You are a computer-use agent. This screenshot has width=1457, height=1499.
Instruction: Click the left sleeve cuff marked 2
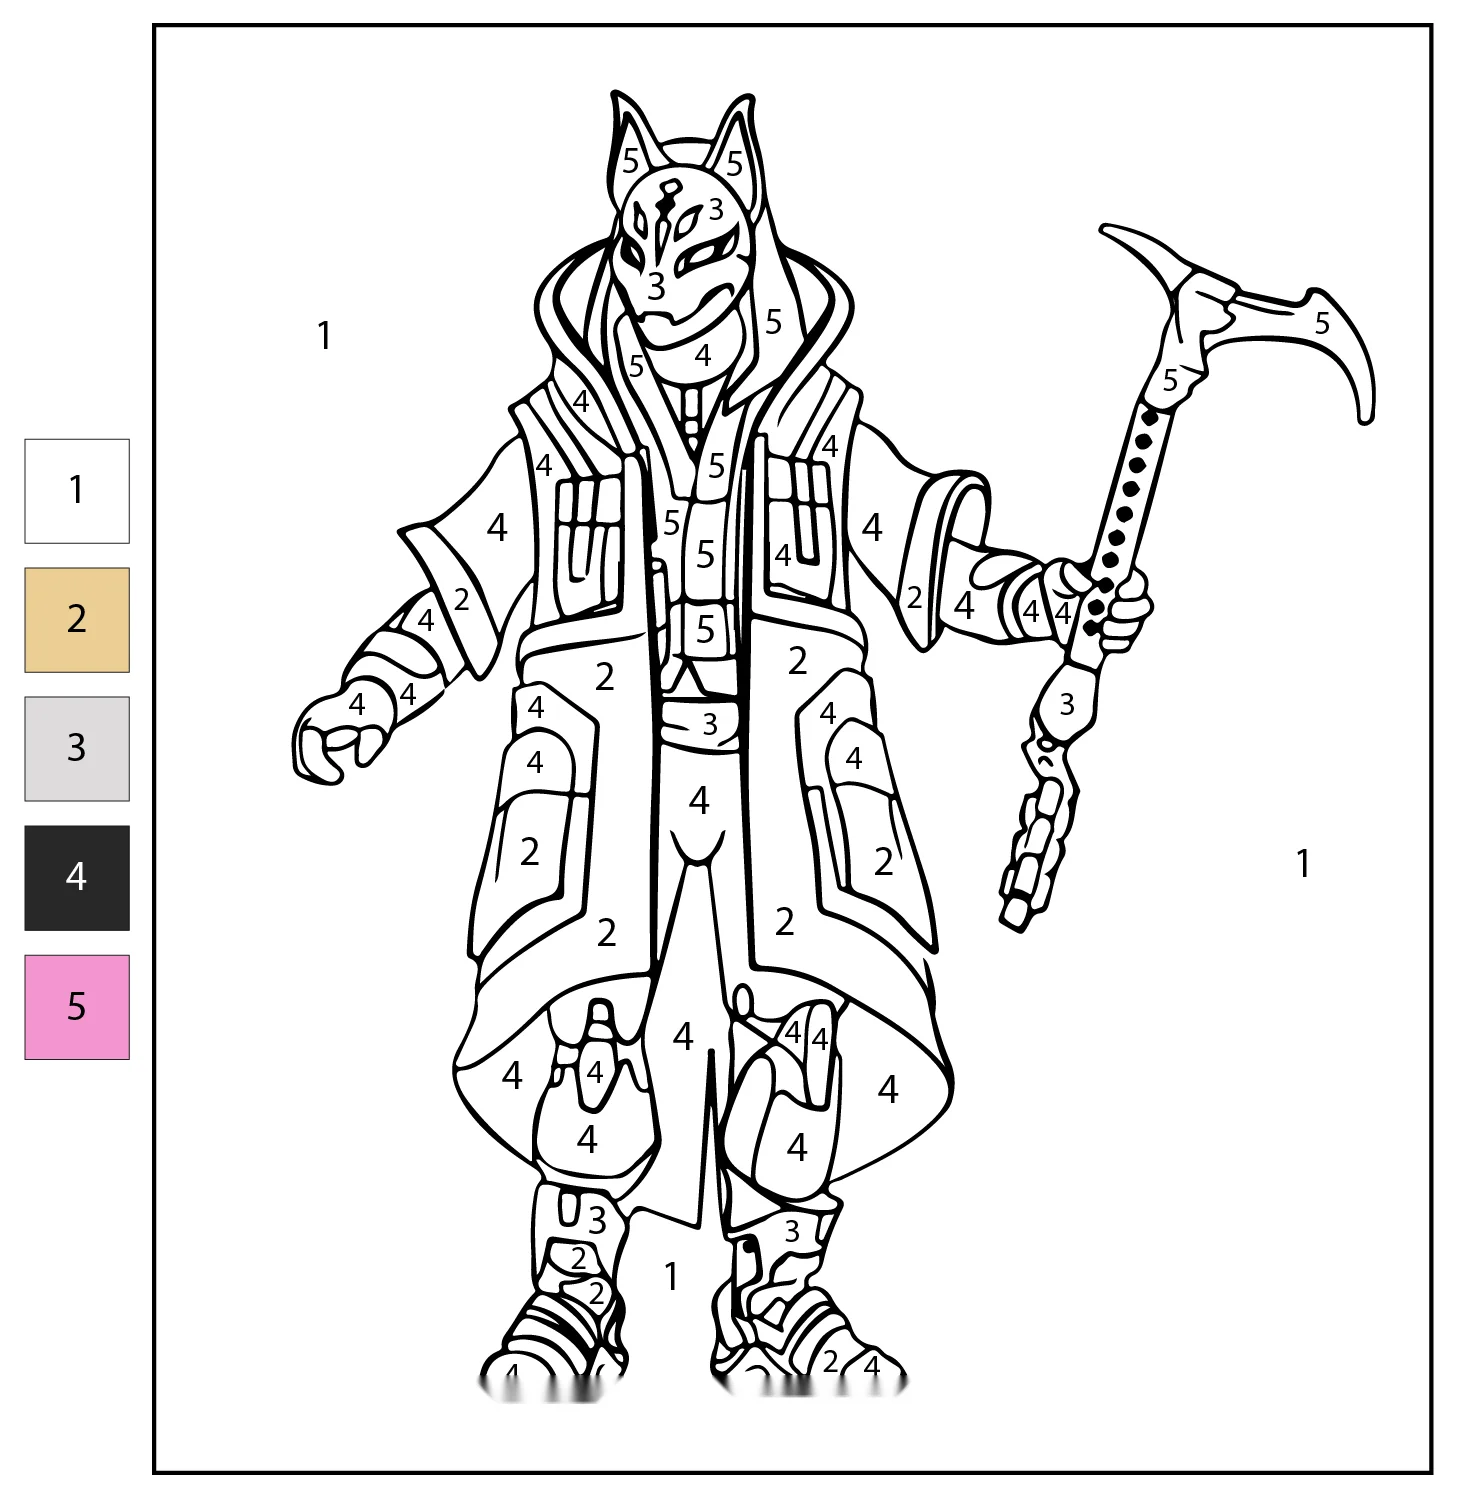coord(461,599)
